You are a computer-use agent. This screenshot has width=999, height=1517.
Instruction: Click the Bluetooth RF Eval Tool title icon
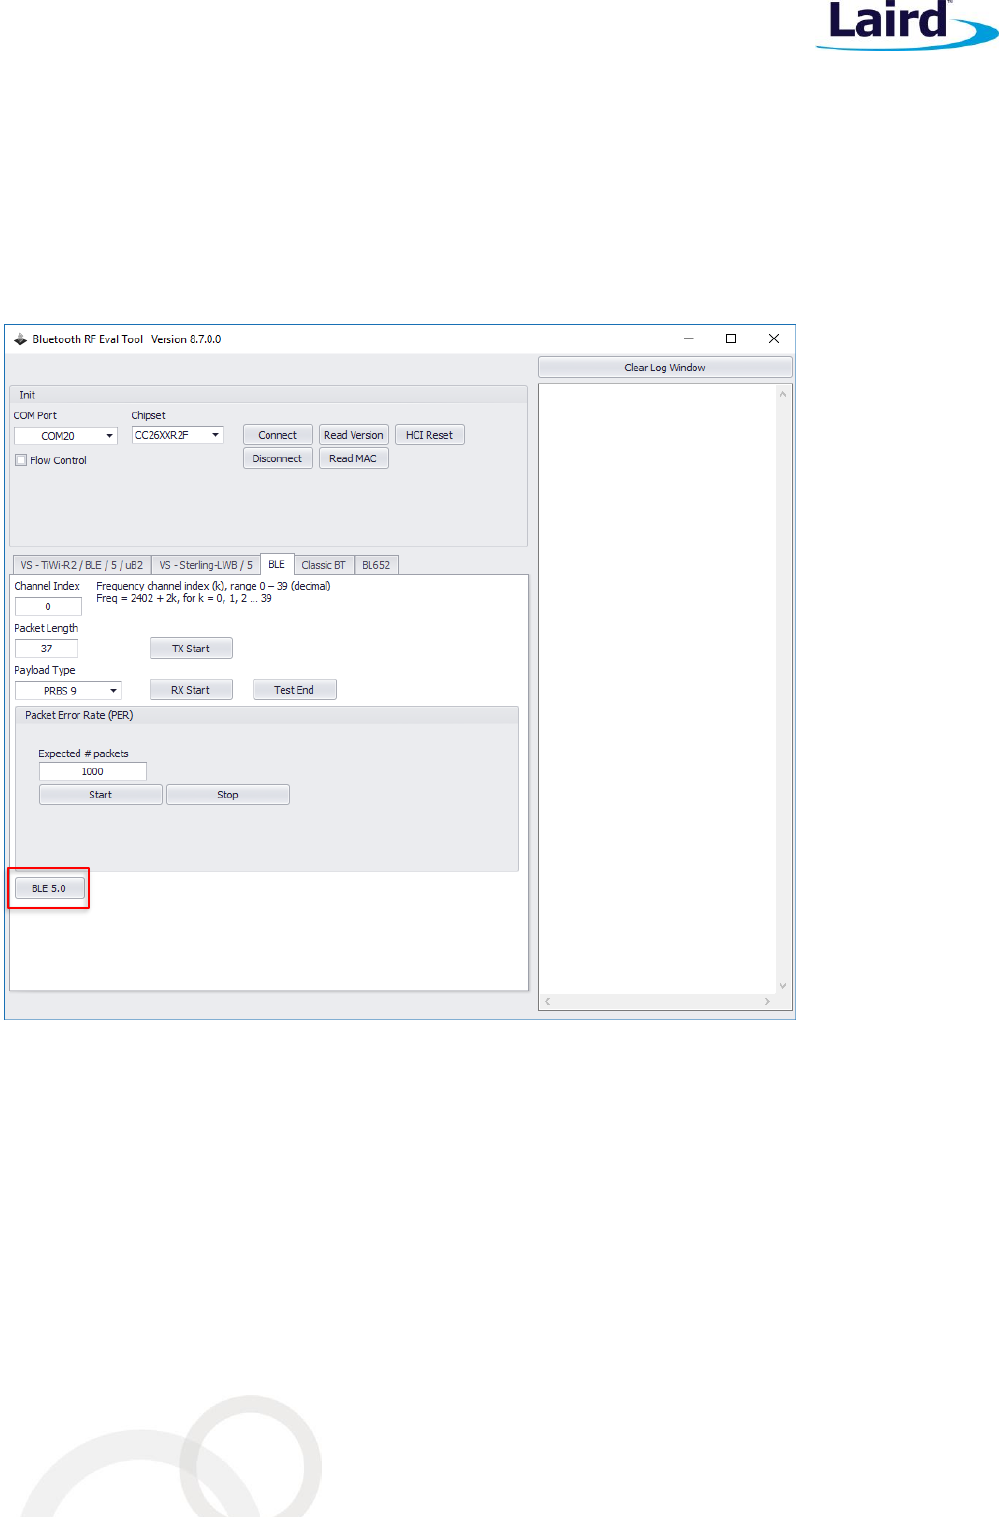(x=20, y=339)
